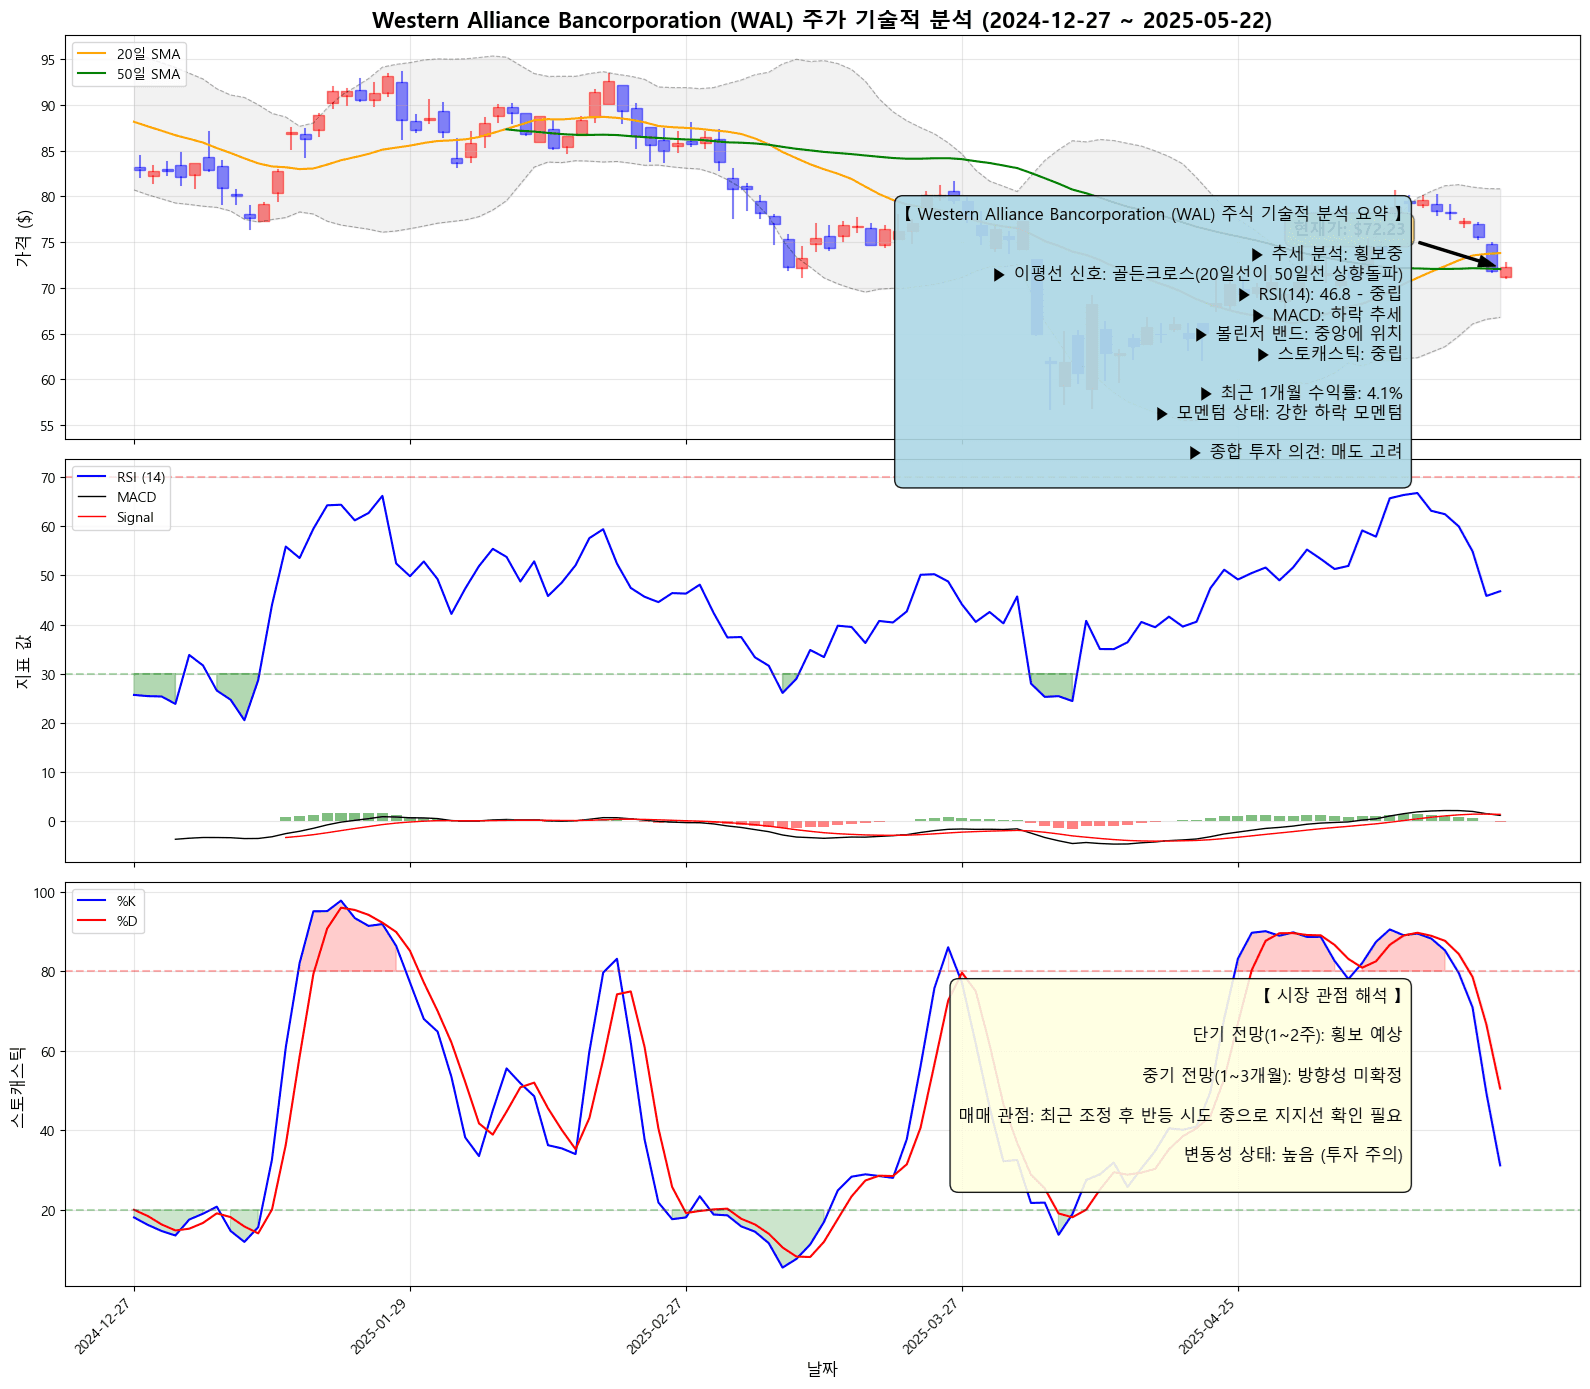Click the 100 tick on the stochastic axis
The image size is (1590, 1389).
[45, 893]
